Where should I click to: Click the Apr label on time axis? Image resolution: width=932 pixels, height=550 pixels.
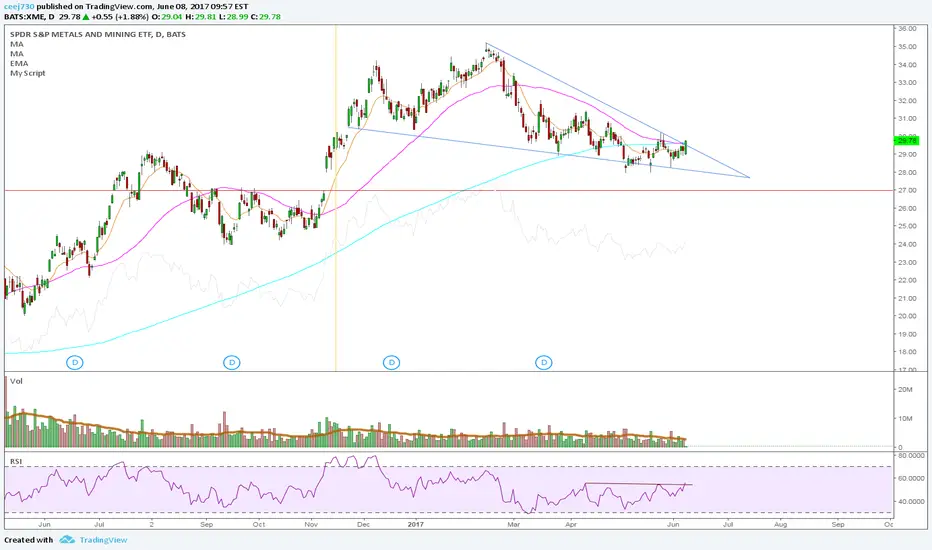tap(571, 524)
